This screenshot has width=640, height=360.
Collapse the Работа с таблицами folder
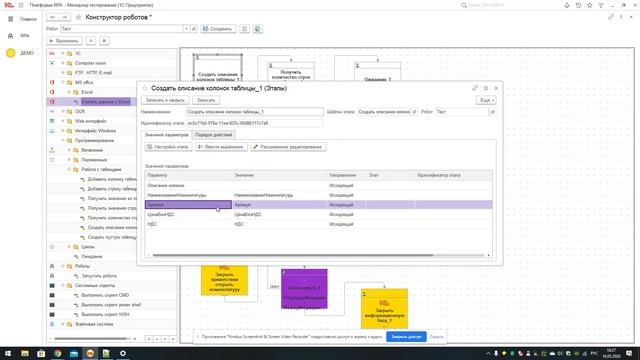click(x=69, y=169)
